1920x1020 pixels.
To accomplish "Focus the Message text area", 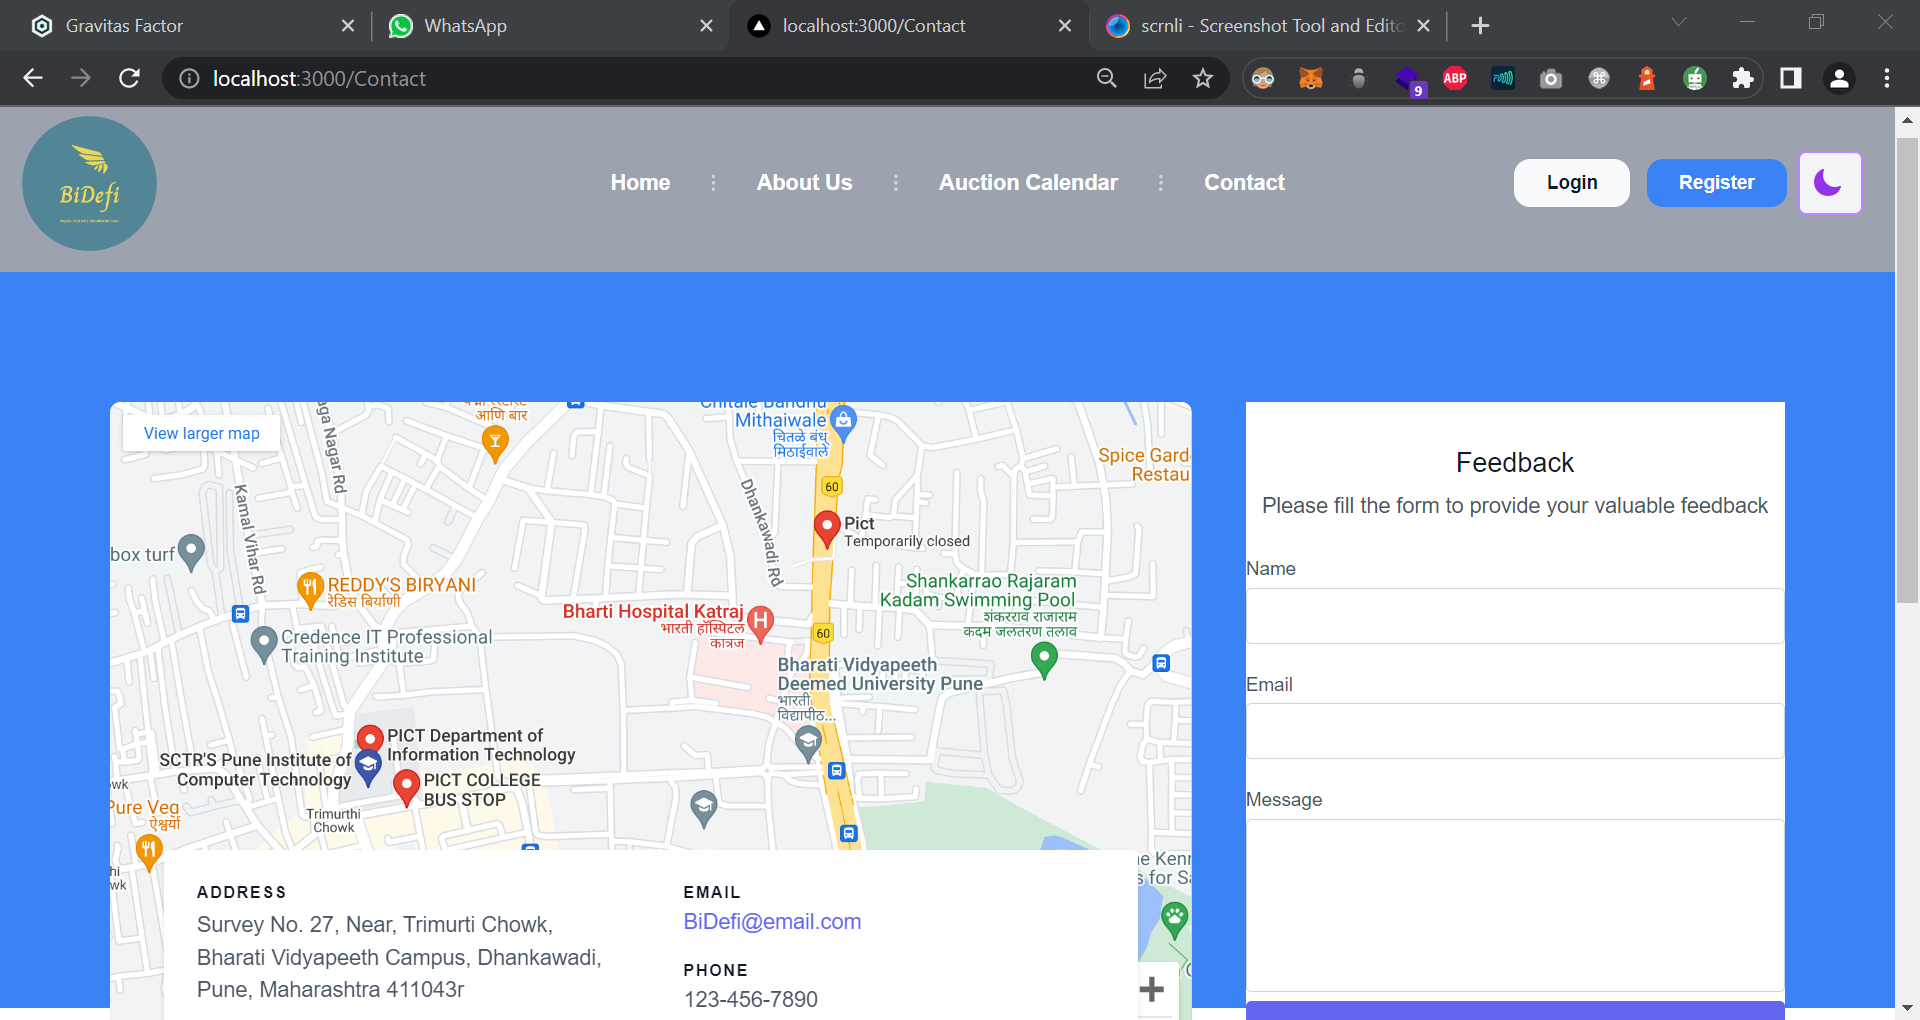I will pos(1515,906).
